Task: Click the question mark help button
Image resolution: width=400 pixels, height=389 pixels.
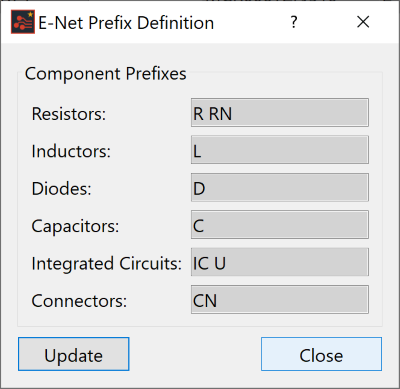Action: (x=294, y=22)
